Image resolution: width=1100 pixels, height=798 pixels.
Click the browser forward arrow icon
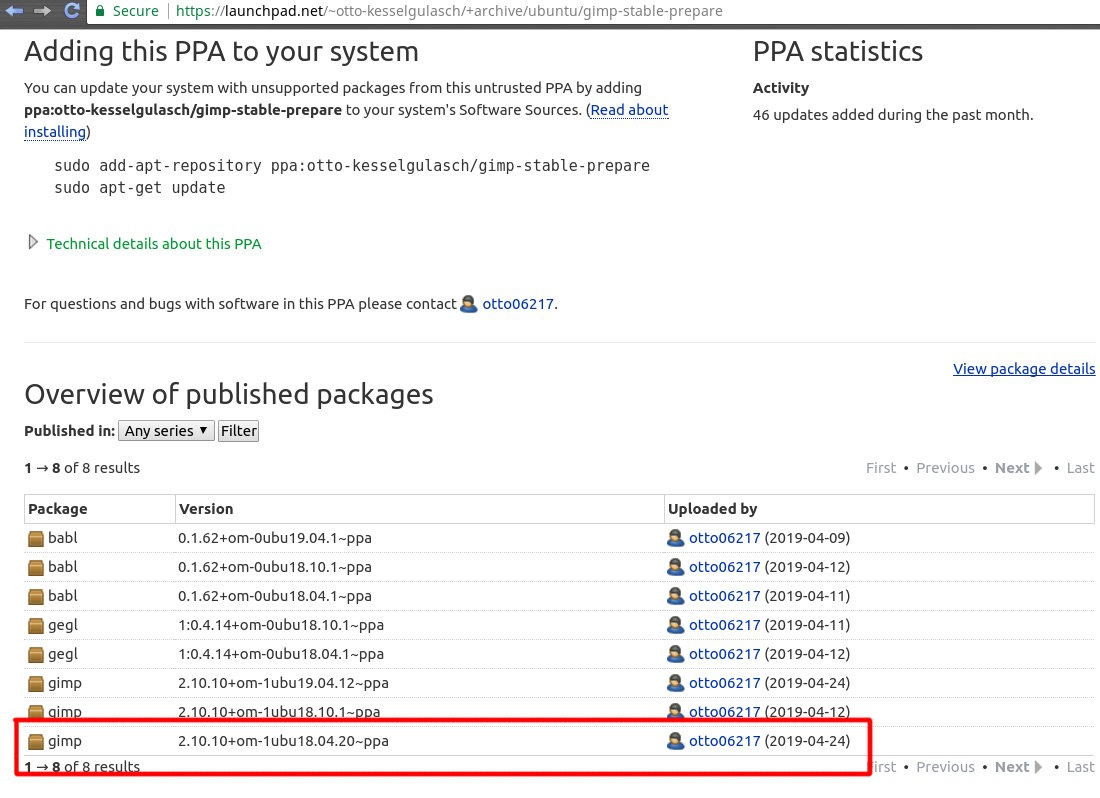pyautogui.click(x=43, y=11)
